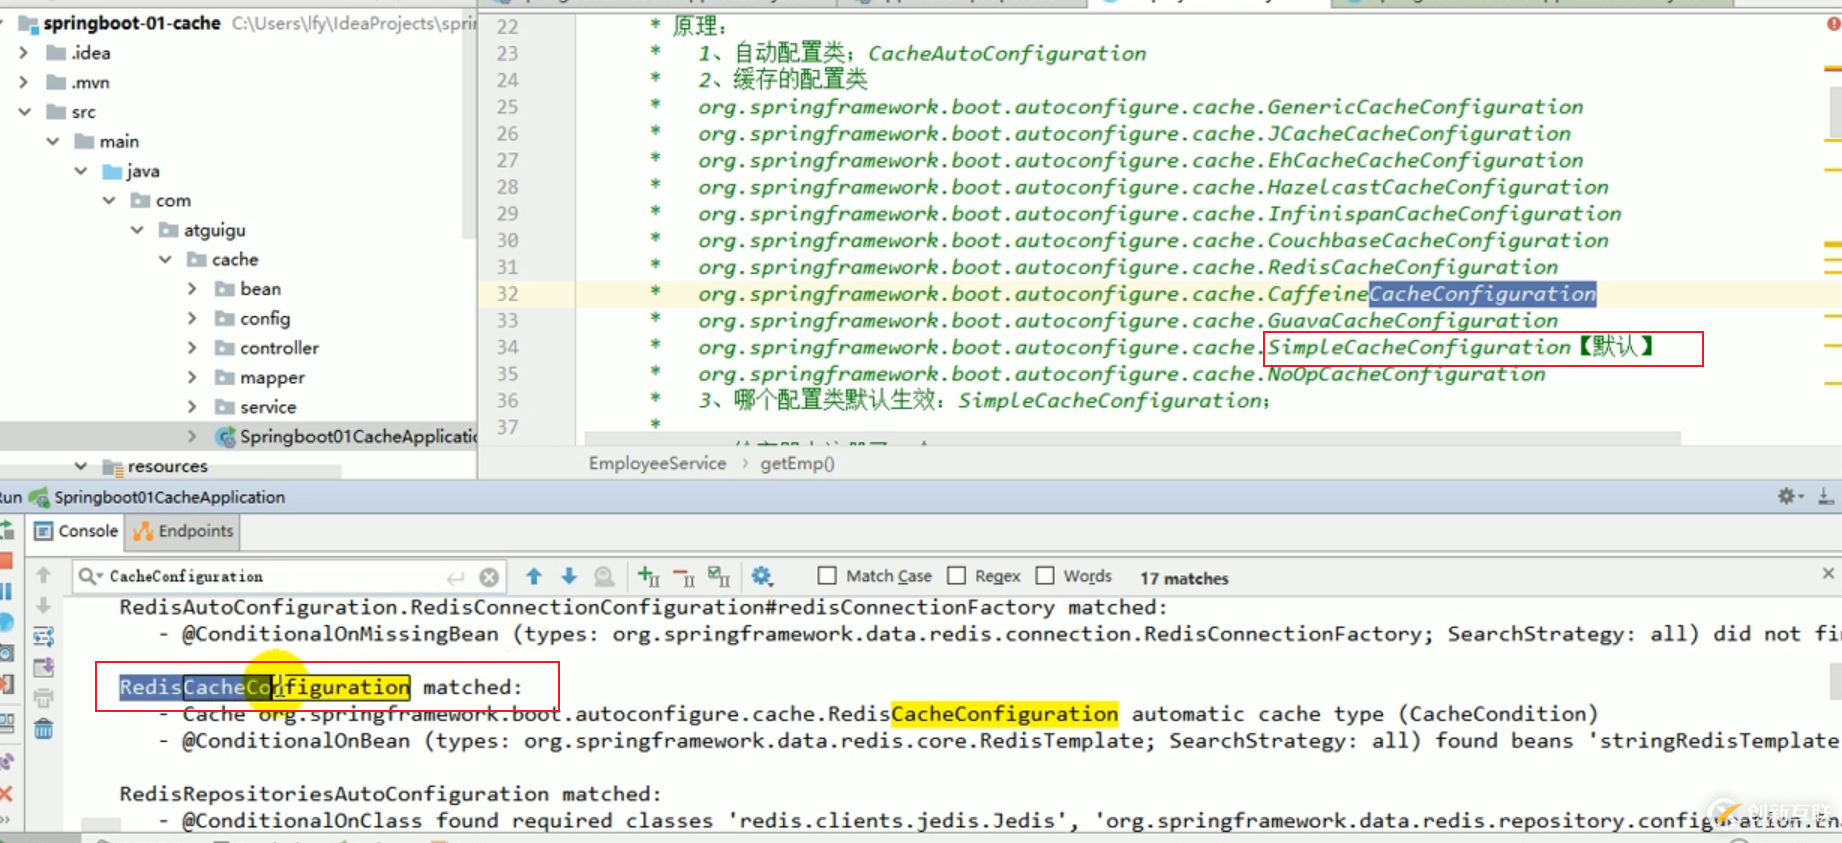
Task: Click the clear all trash icon in console
Action: pyautogui.click(x=43, y=729)
